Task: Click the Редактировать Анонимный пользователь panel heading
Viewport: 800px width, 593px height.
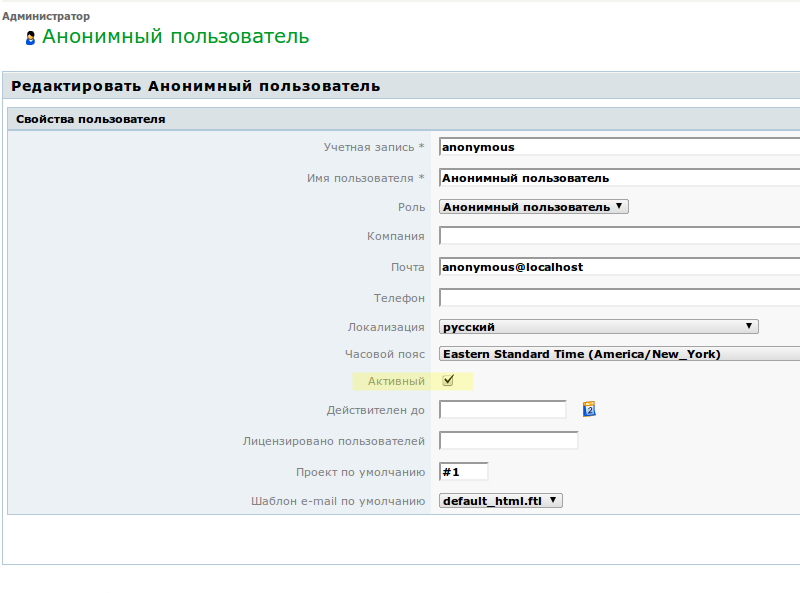Action: pos(196,86)
